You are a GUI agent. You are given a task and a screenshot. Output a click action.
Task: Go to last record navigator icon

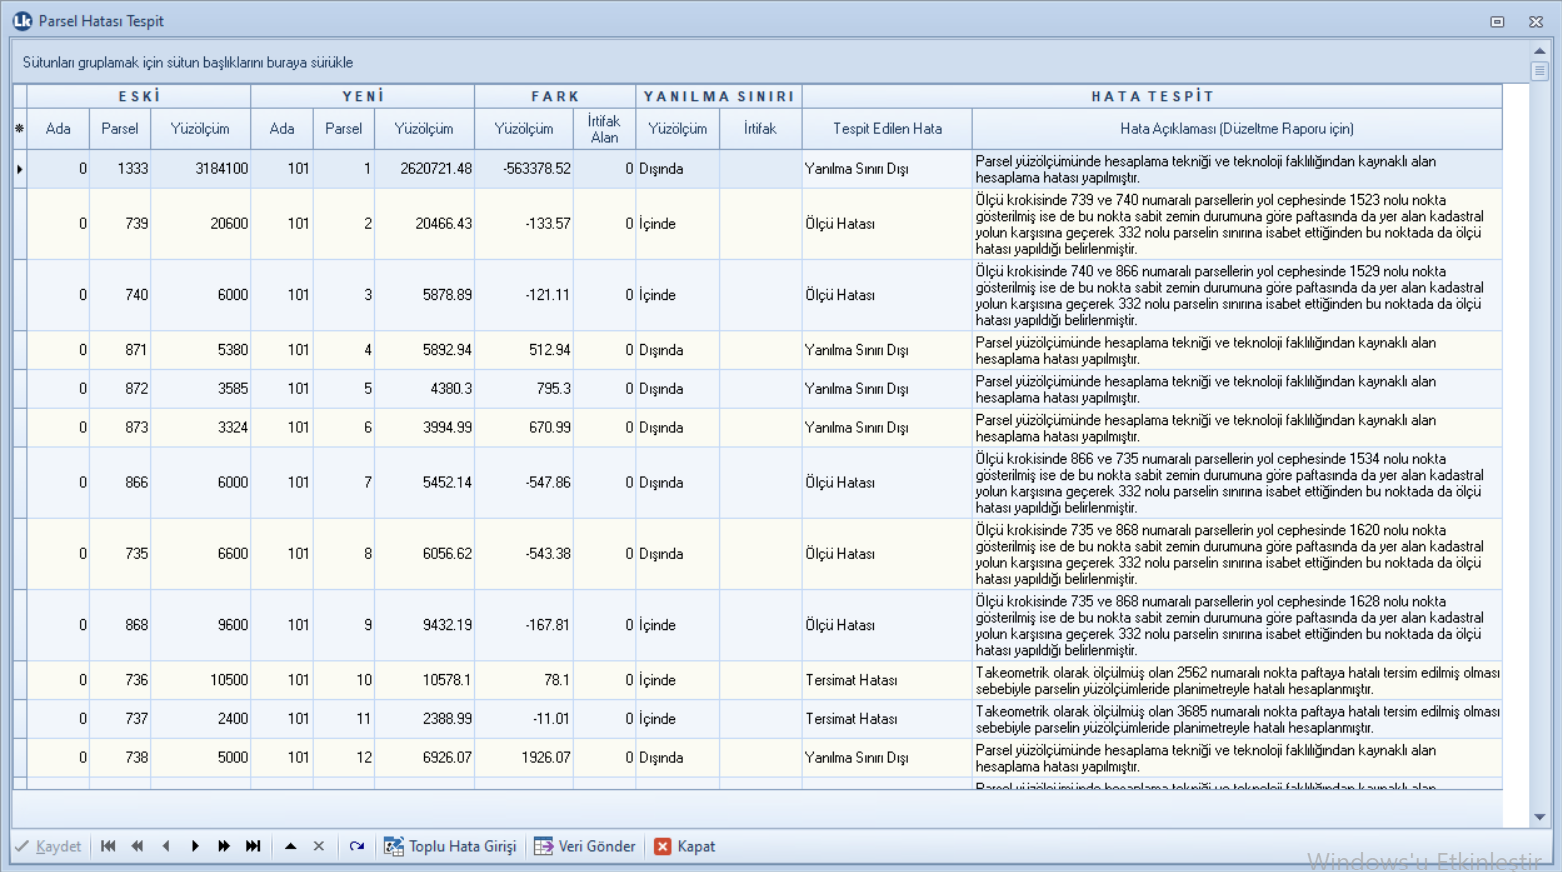point(253,846)
